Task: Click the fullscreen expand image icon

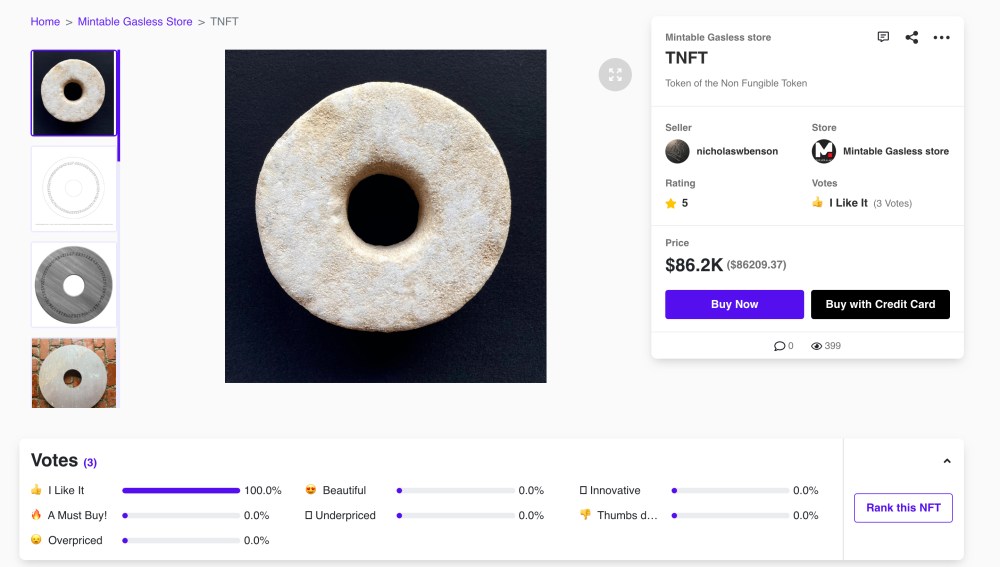Action: coord(615,74)
